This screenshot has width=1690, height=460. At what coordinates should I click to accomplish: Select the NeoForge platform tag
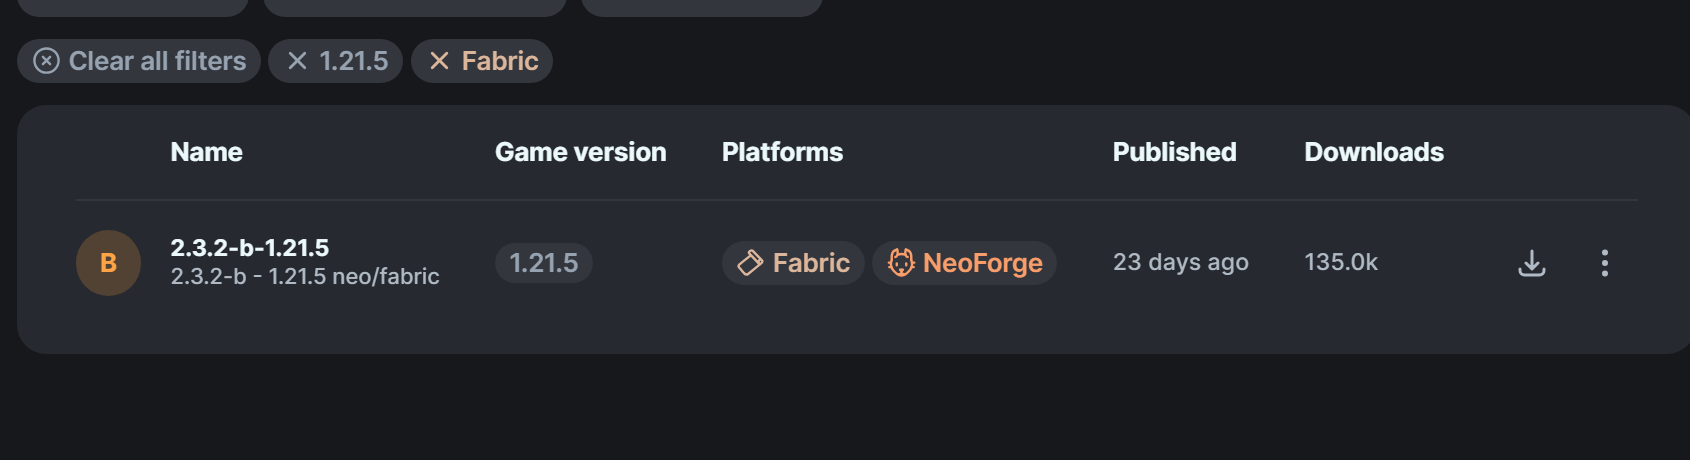[964, 263]
